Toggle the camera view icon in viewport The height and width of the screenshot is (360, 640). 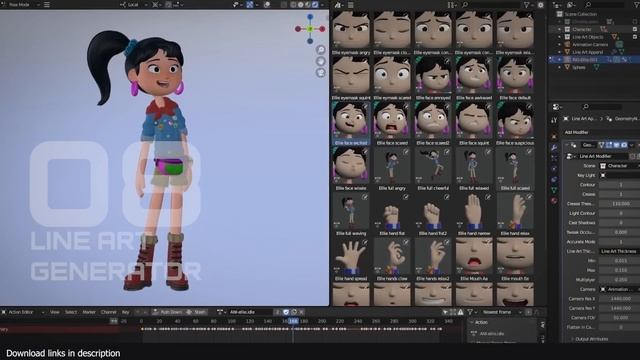tap(321, 73)
